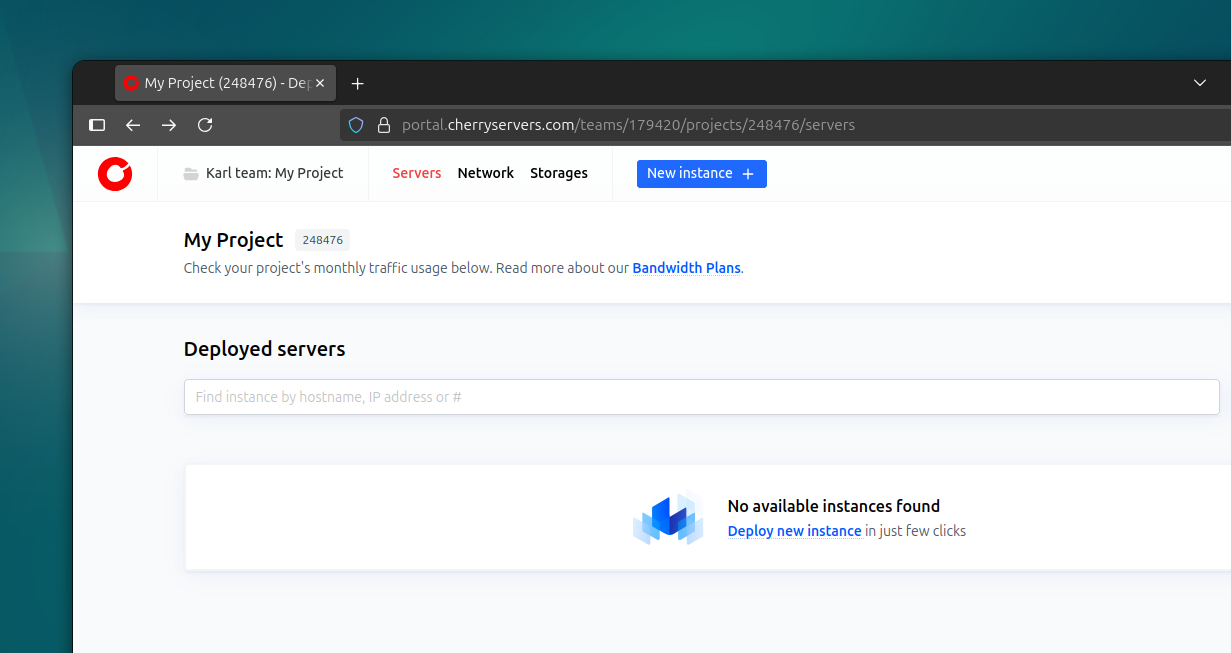Open the Servers menu item

tap(417, 173)
